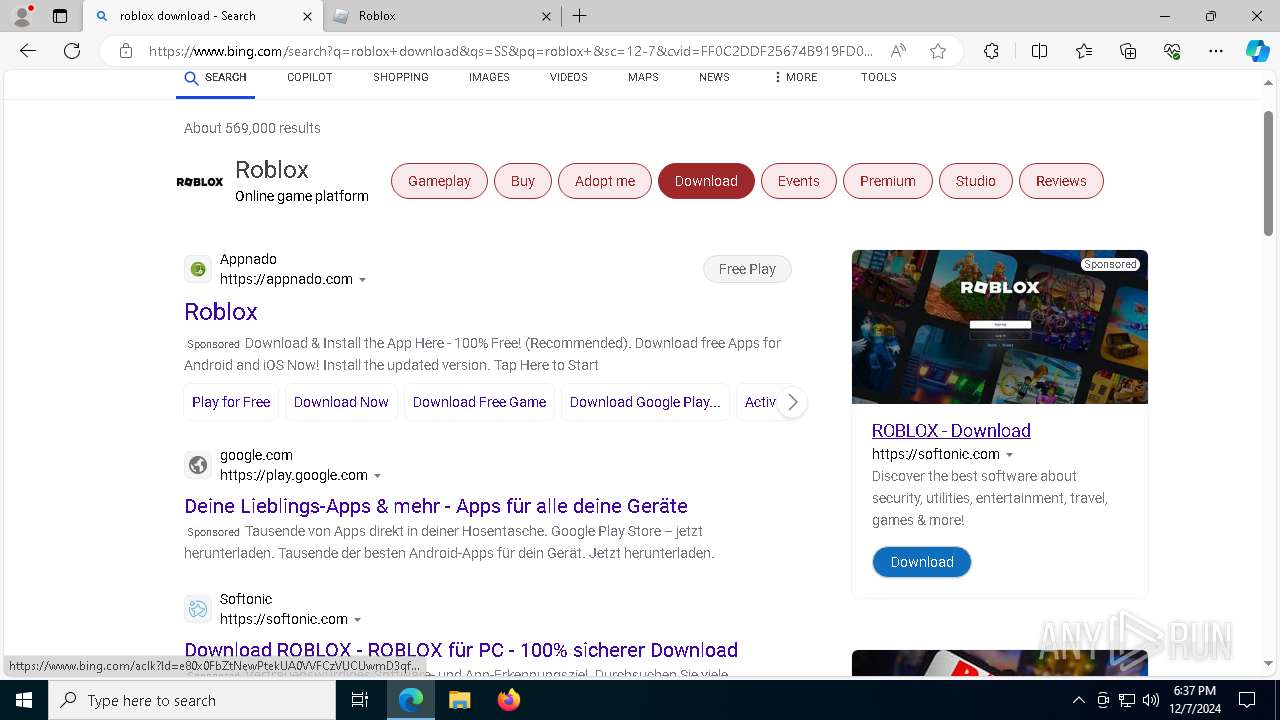1280x720 pixels.
Task: Click the Download Free Game sitelink
Action: 479,402
